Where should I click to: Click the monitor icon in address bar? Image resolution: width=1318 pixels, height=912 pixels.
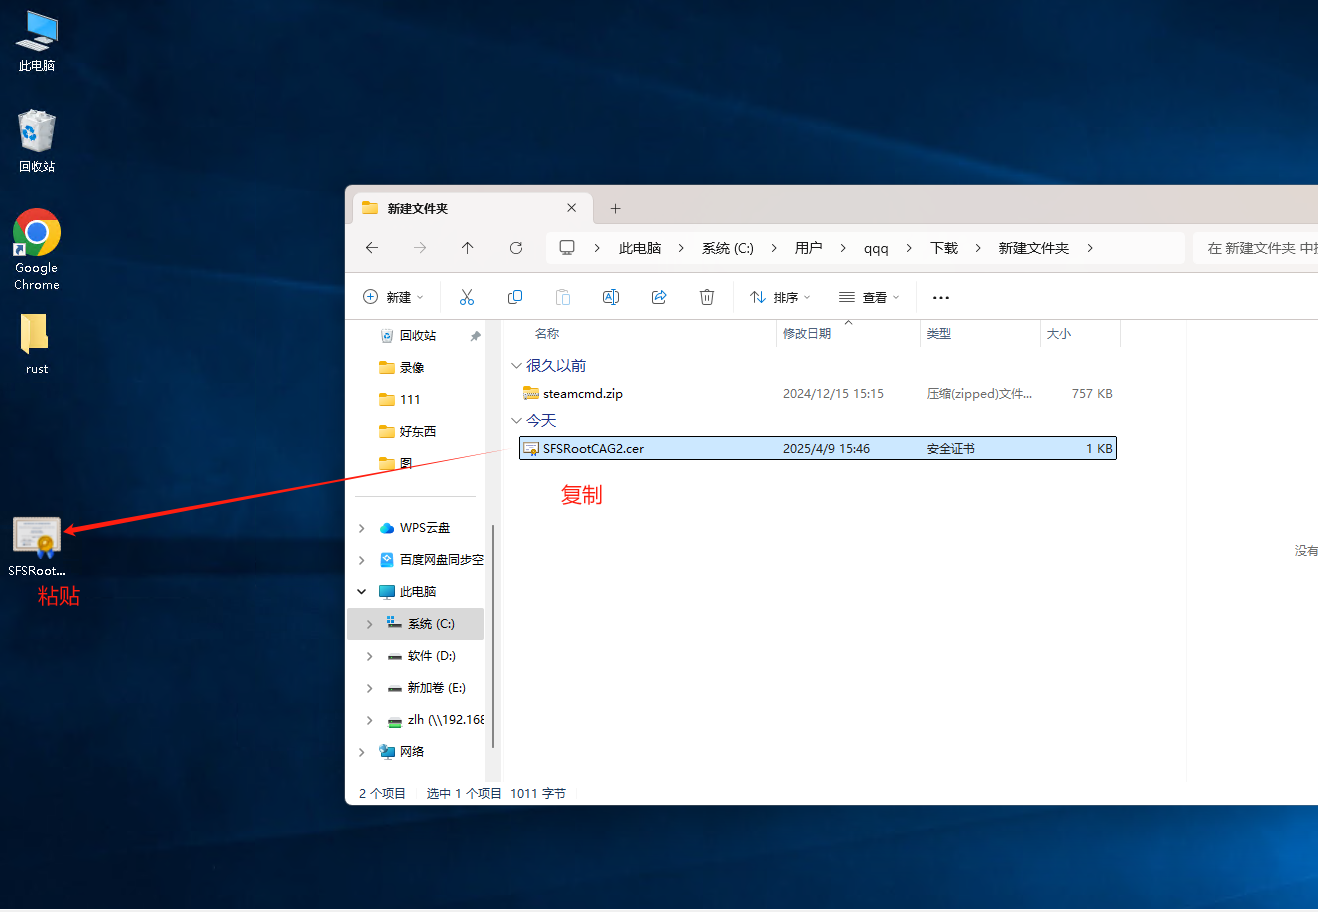point(567,248)
